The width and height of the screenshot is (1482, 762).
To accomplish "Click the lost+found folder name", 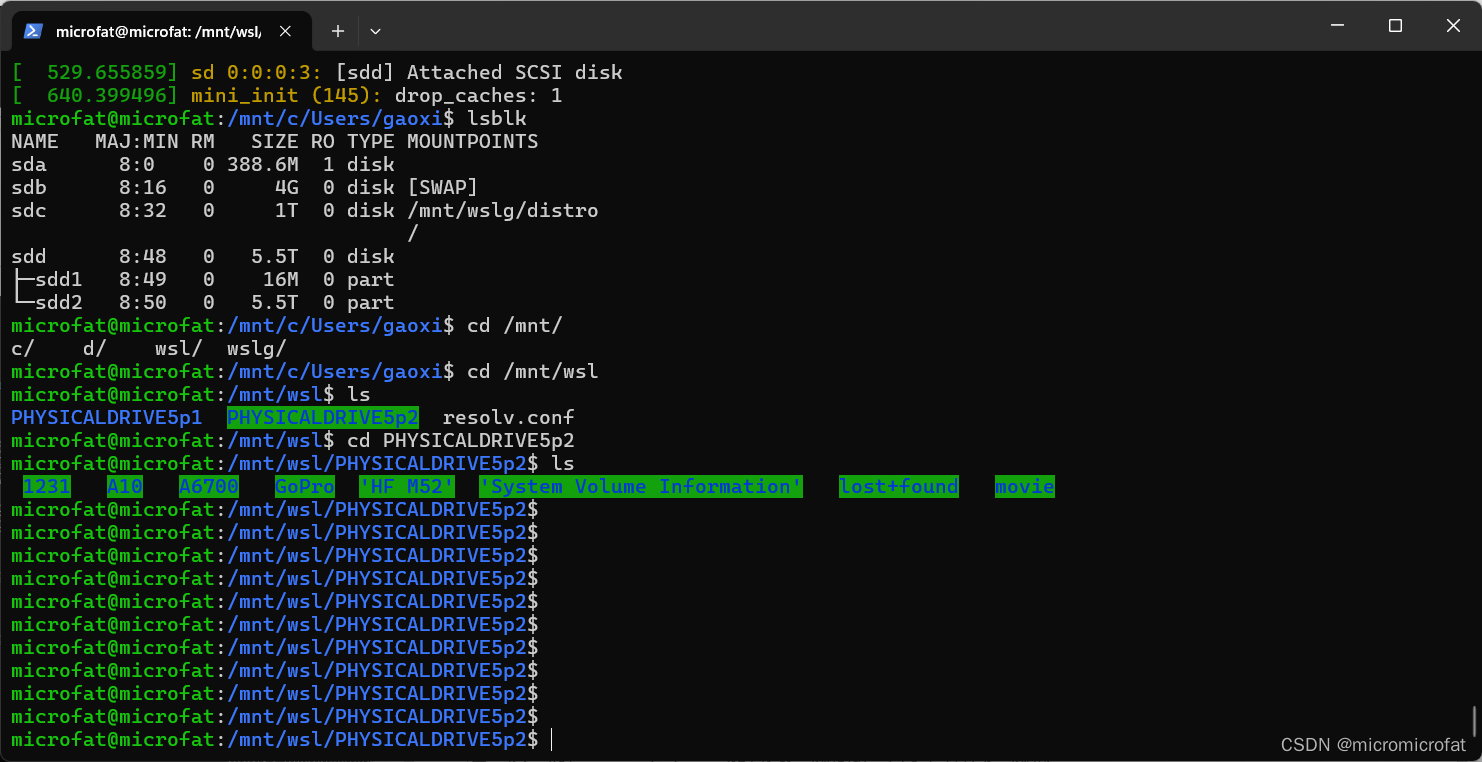I will click(x=898, y=486).
